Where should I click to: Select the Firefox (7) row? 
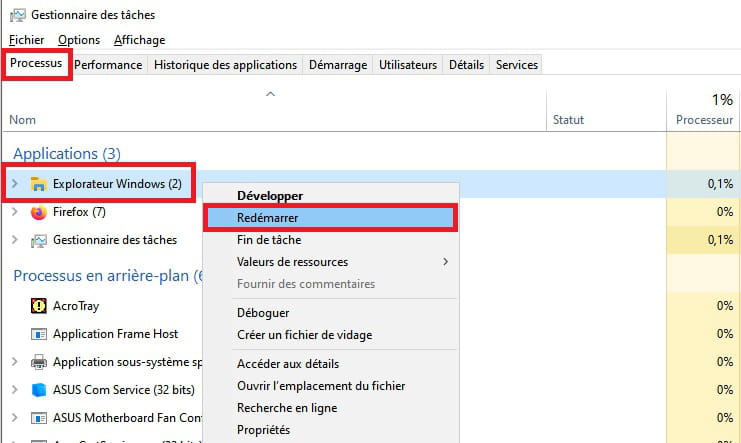coord(79,212)
